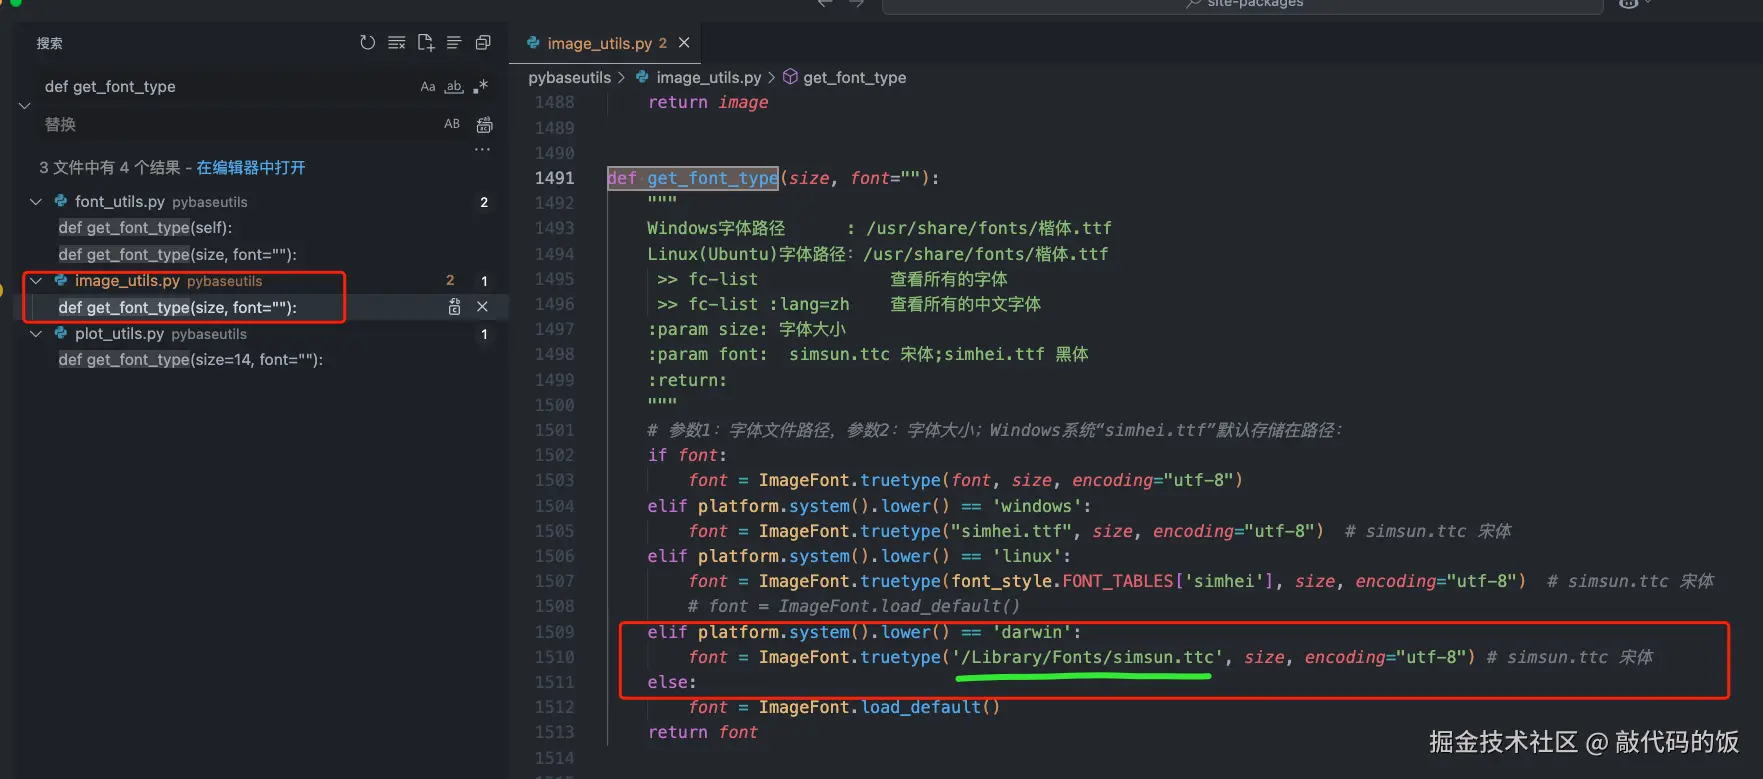Click 'get_font_type' function name in editor

[x=712, y=178]
